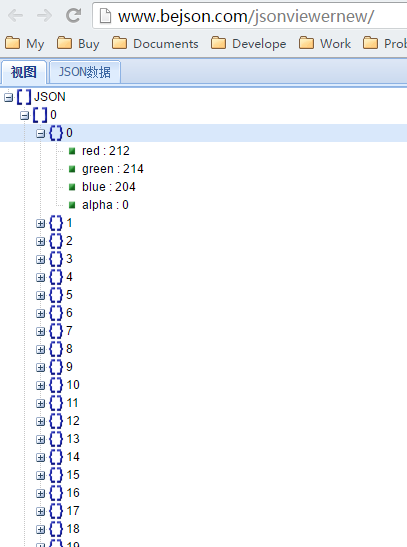Click the address bar with bejson URL

tap(249, 16)
